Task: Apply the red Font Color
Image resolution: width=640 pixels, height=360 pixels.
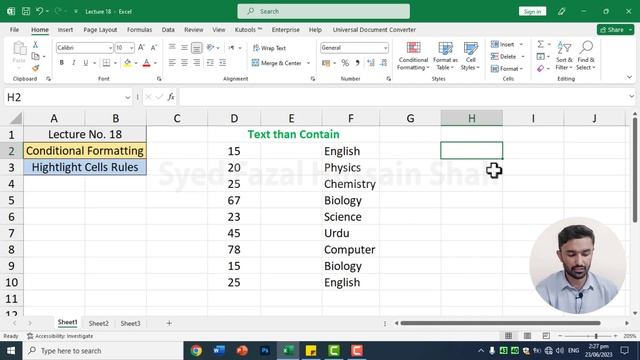Action: tap(147, 63)
